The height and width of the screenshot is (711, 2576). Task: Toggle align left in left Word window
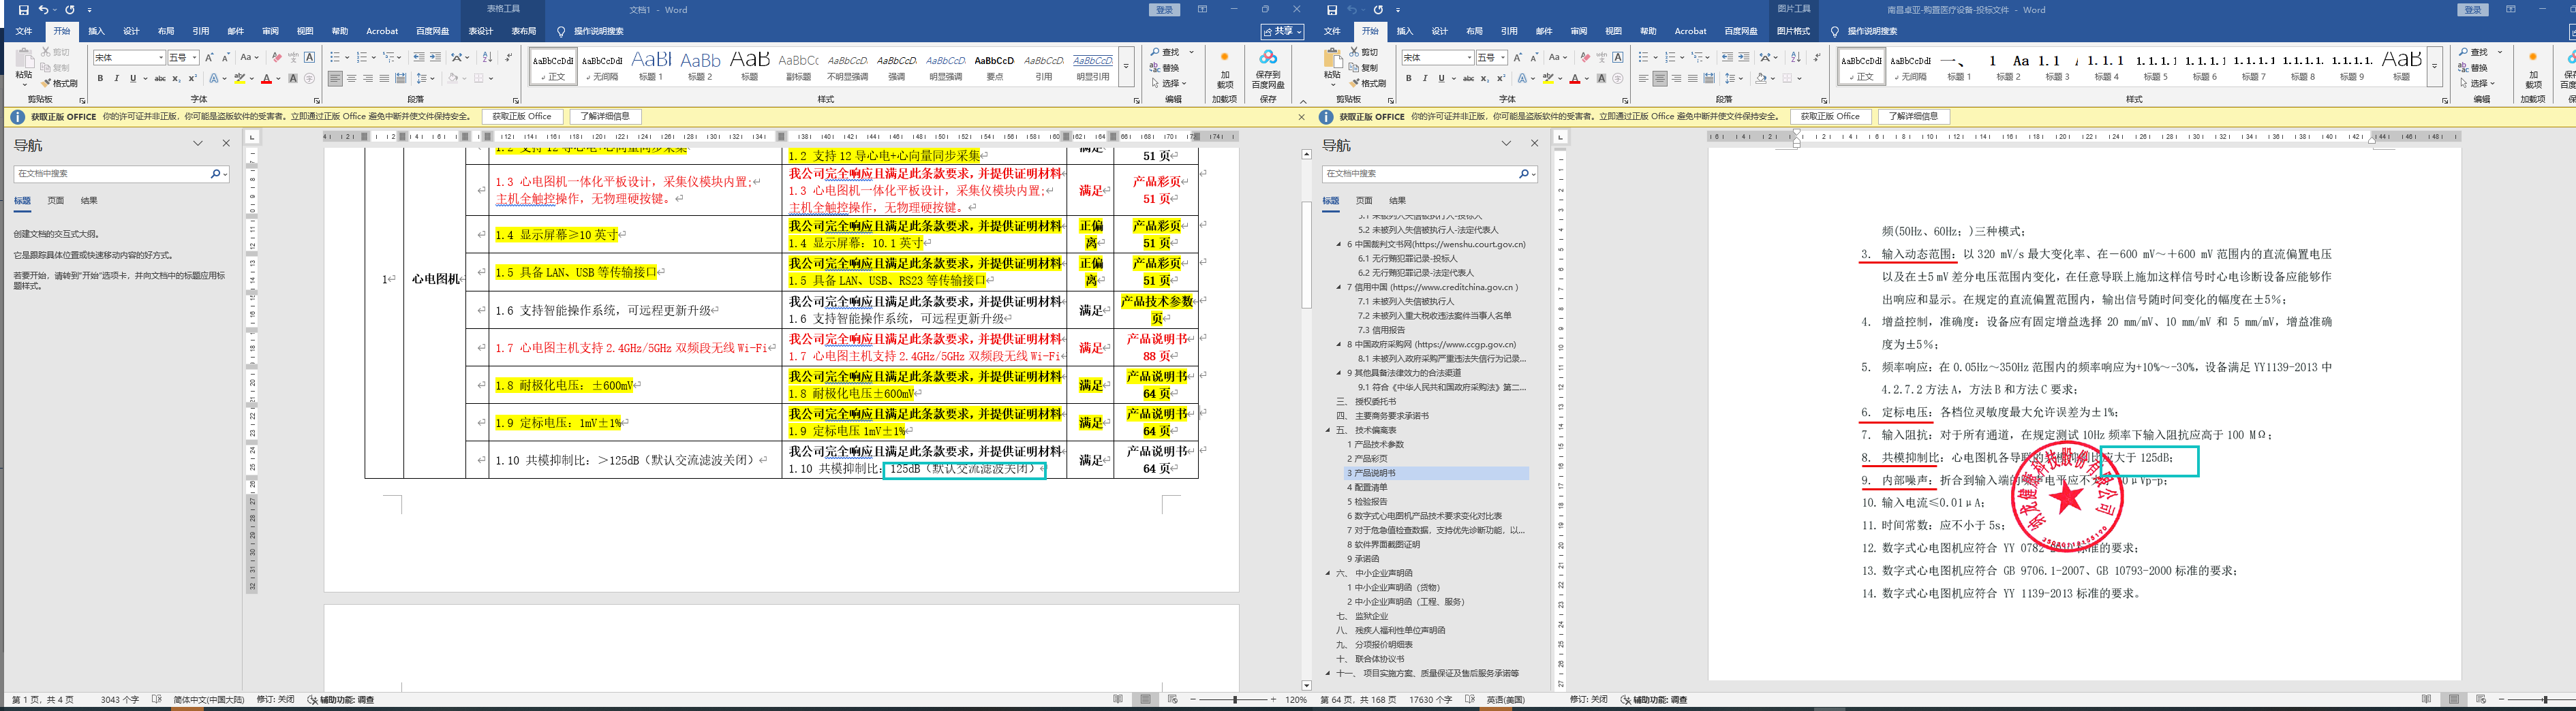[x=335, y=78]
